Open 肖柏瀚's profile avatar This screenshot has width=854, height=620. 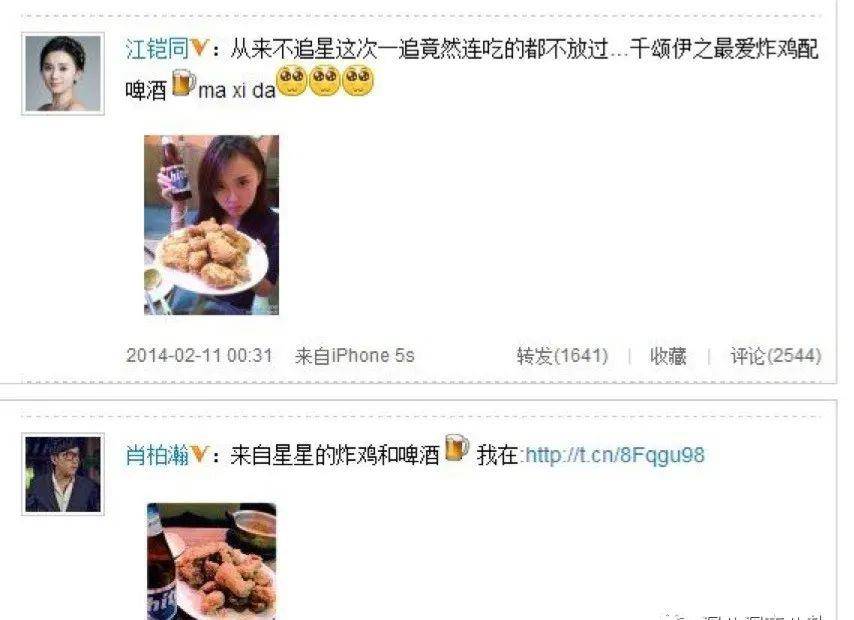coord(63,474)
